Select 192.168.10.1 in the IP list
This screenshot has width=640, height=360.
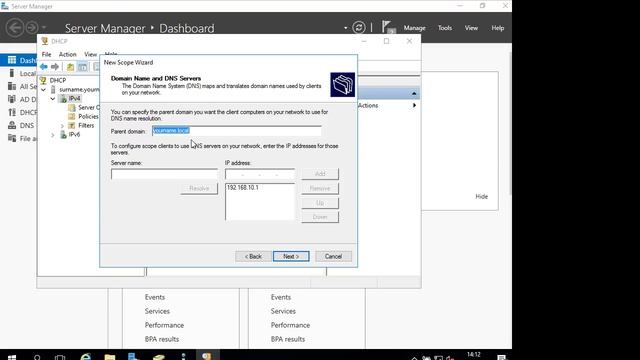pos(243,187)
